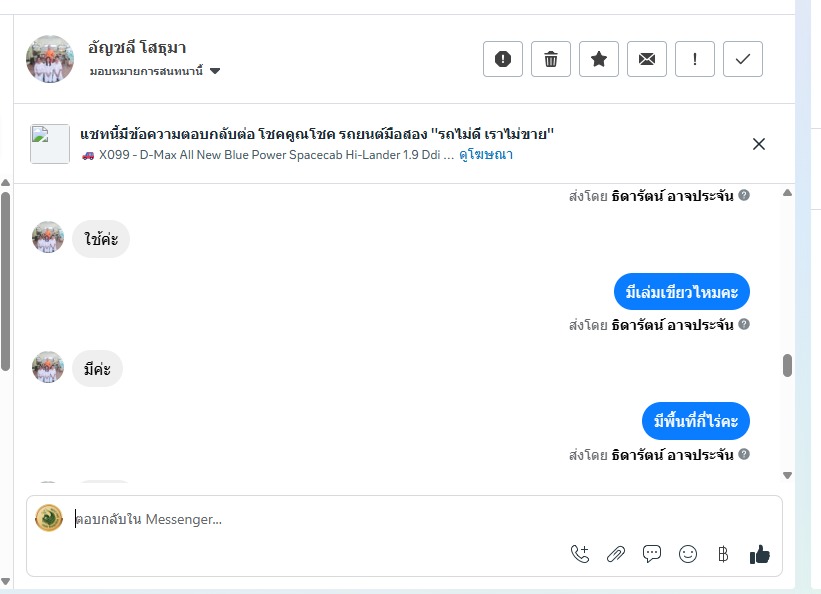This screenshot has width=821, height=594.
Task: Flag conversation with the exclamation mark button
Action: point(694,59)
